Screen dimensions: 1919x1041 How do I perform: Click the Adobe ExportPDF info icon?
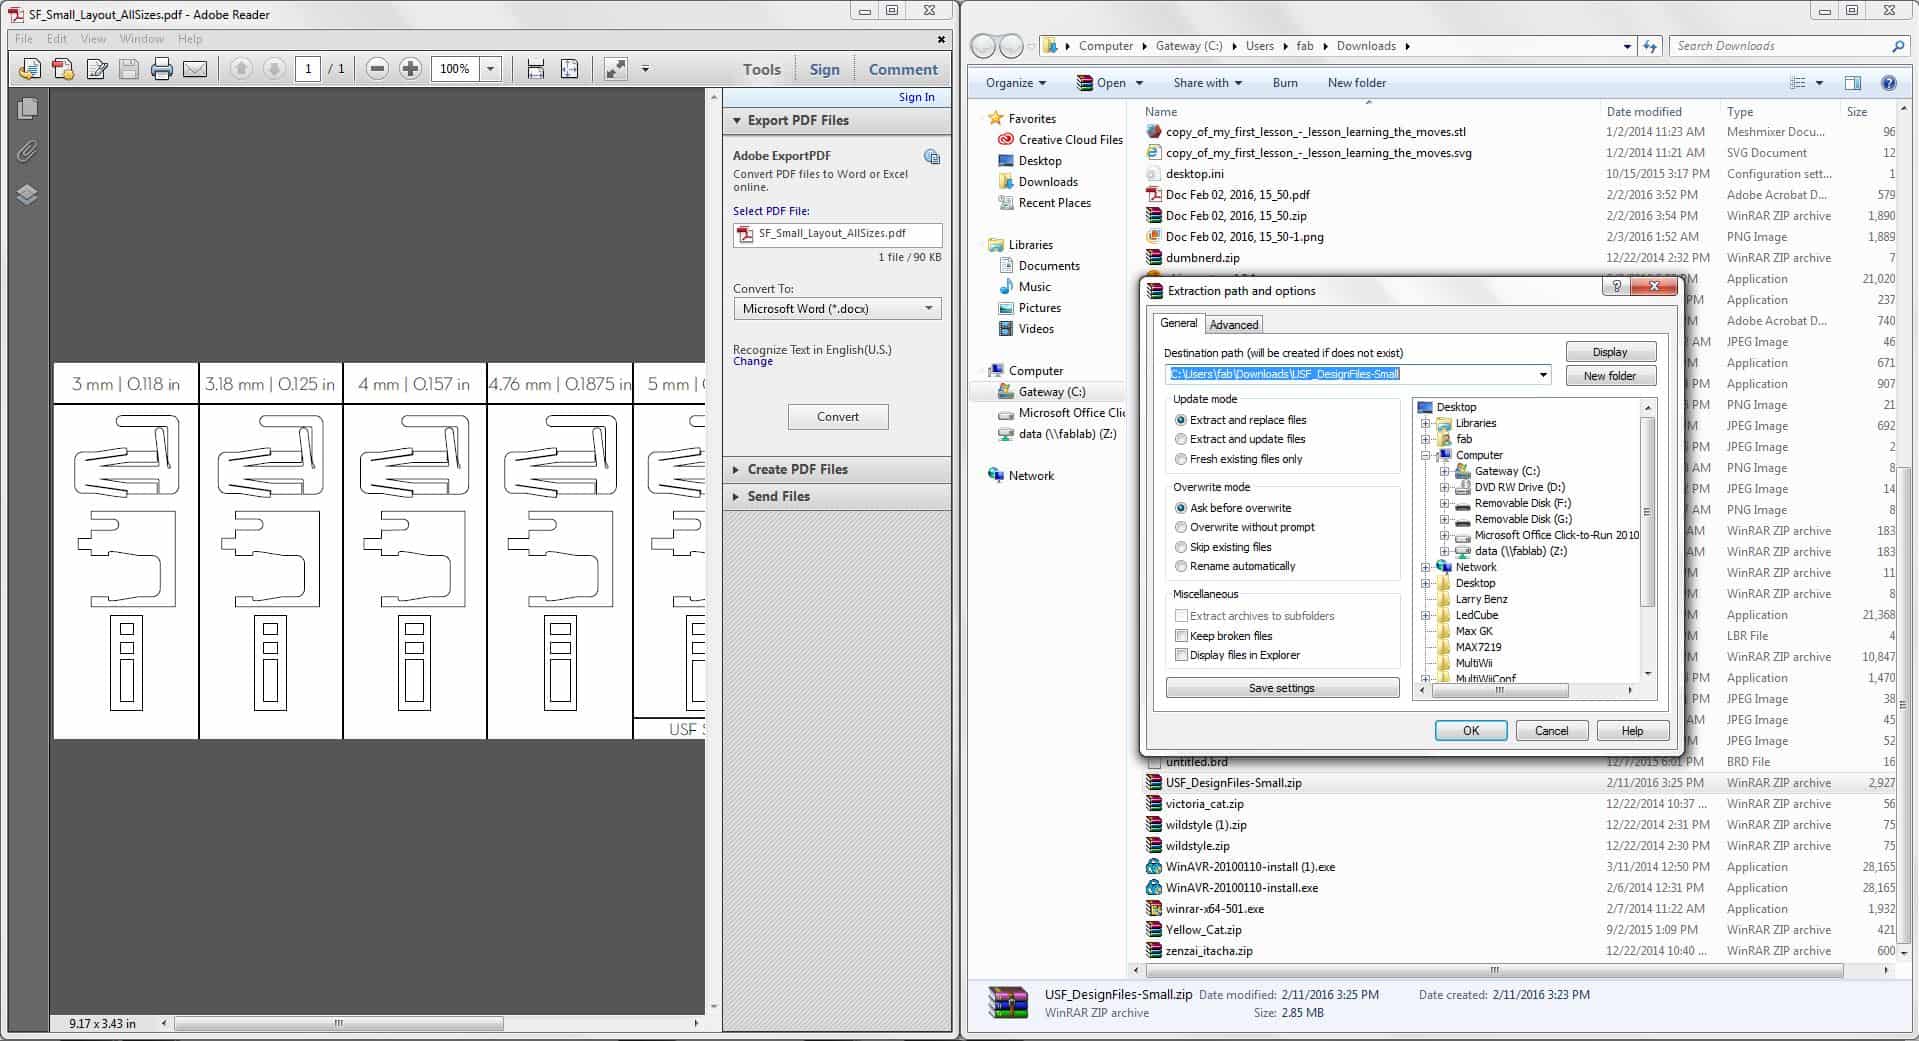click(x=932, y=157)
